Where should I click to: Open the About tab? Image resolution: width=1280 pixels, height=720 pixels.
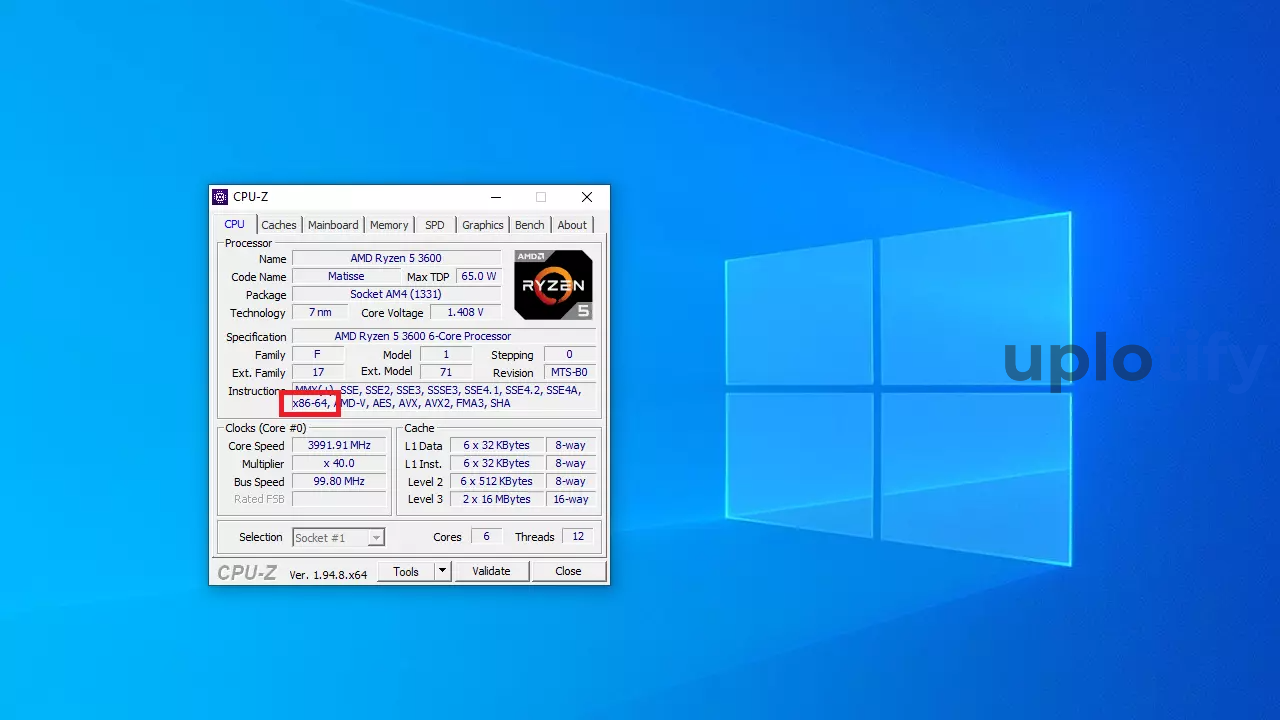[x=572, y=225]
